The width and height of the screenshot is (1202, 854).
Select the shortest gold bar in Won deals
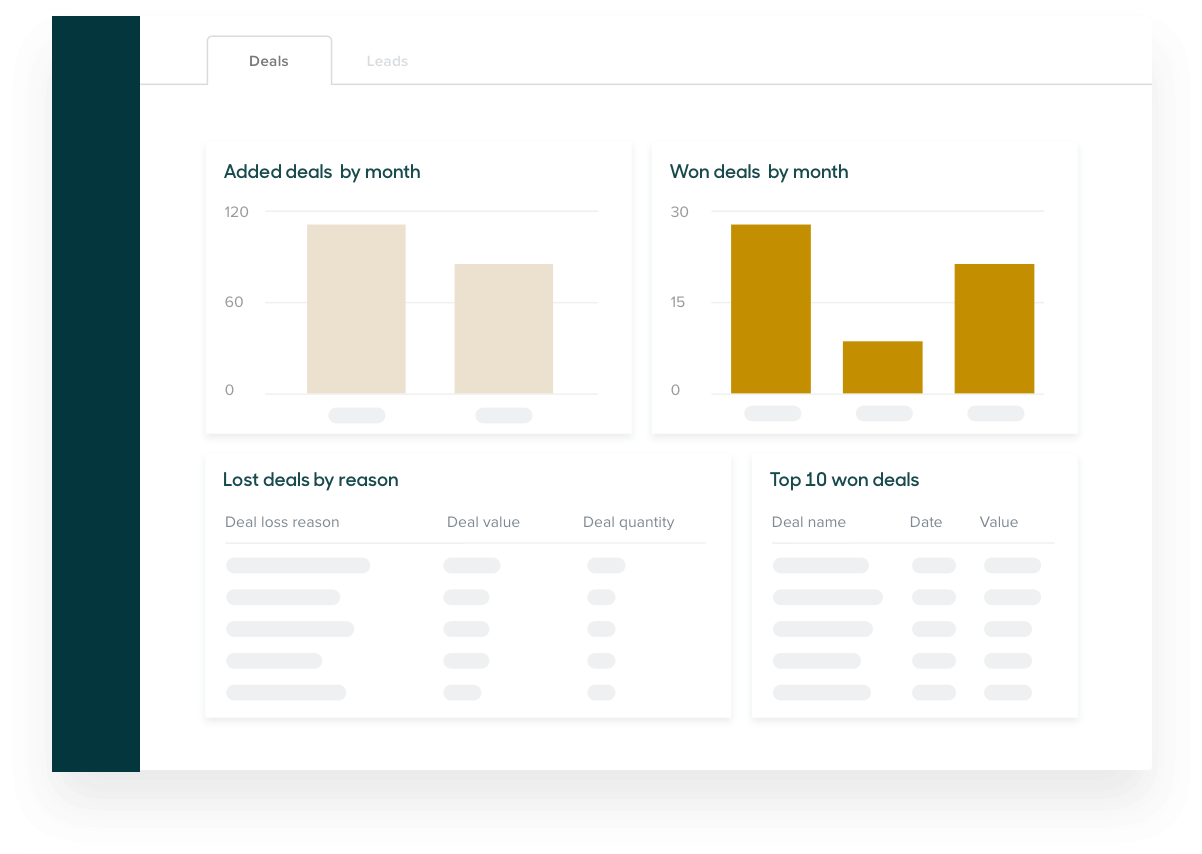pos(883,367)
